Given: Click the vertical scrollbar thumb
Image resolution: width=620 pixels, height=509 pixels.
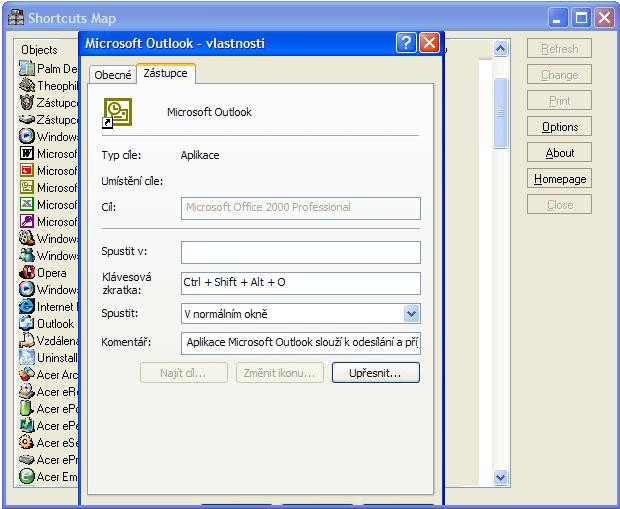Looking at the screenshot, I should point(501,113).
